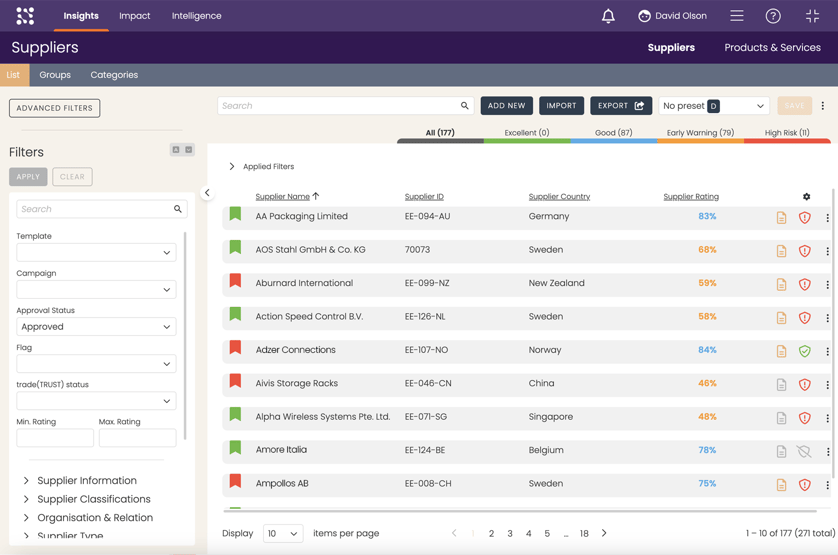Viewport: 838px width, 555px height.
Task: Collapse all filter sections icon
Action: tap(175, 150)
